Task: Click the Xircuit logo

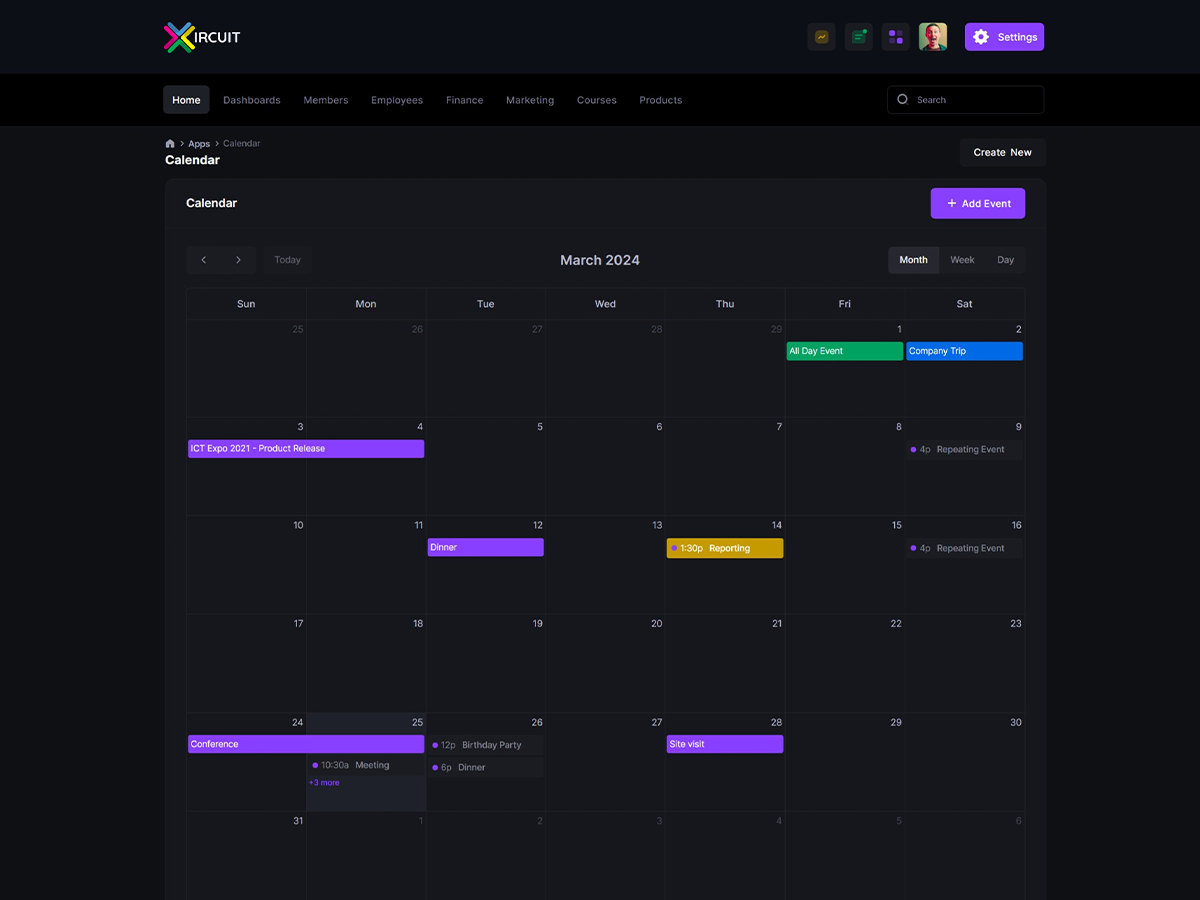Action: pos(202,37)
